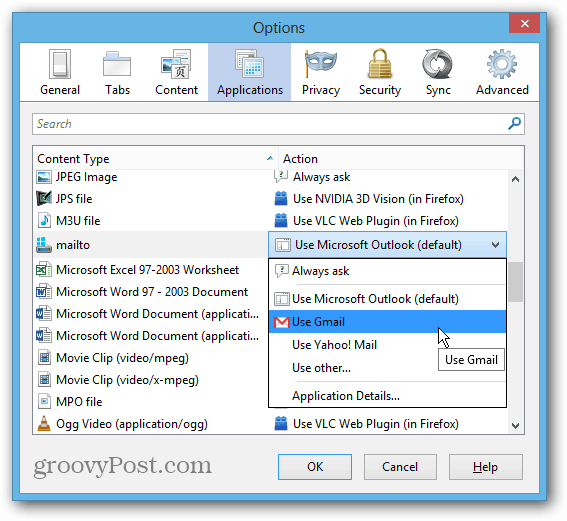Open the Advanced options tab
Image resolution: width=567 pixels, height=521 pixels.
pyautogui.click(x=502, y=72)
